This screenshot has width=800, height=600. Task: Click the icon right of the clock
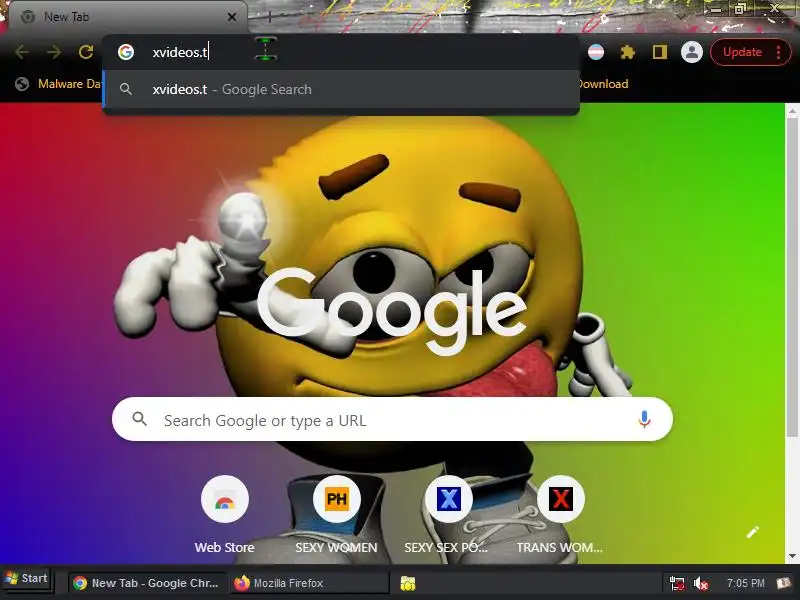click(784, 583)
